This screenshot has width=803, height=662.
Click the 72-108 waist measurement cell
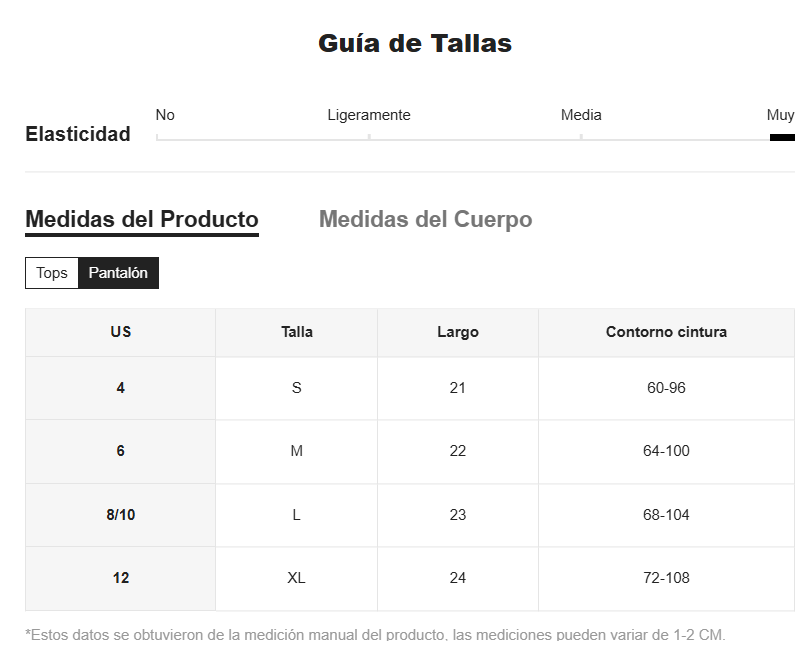(666, 579)
